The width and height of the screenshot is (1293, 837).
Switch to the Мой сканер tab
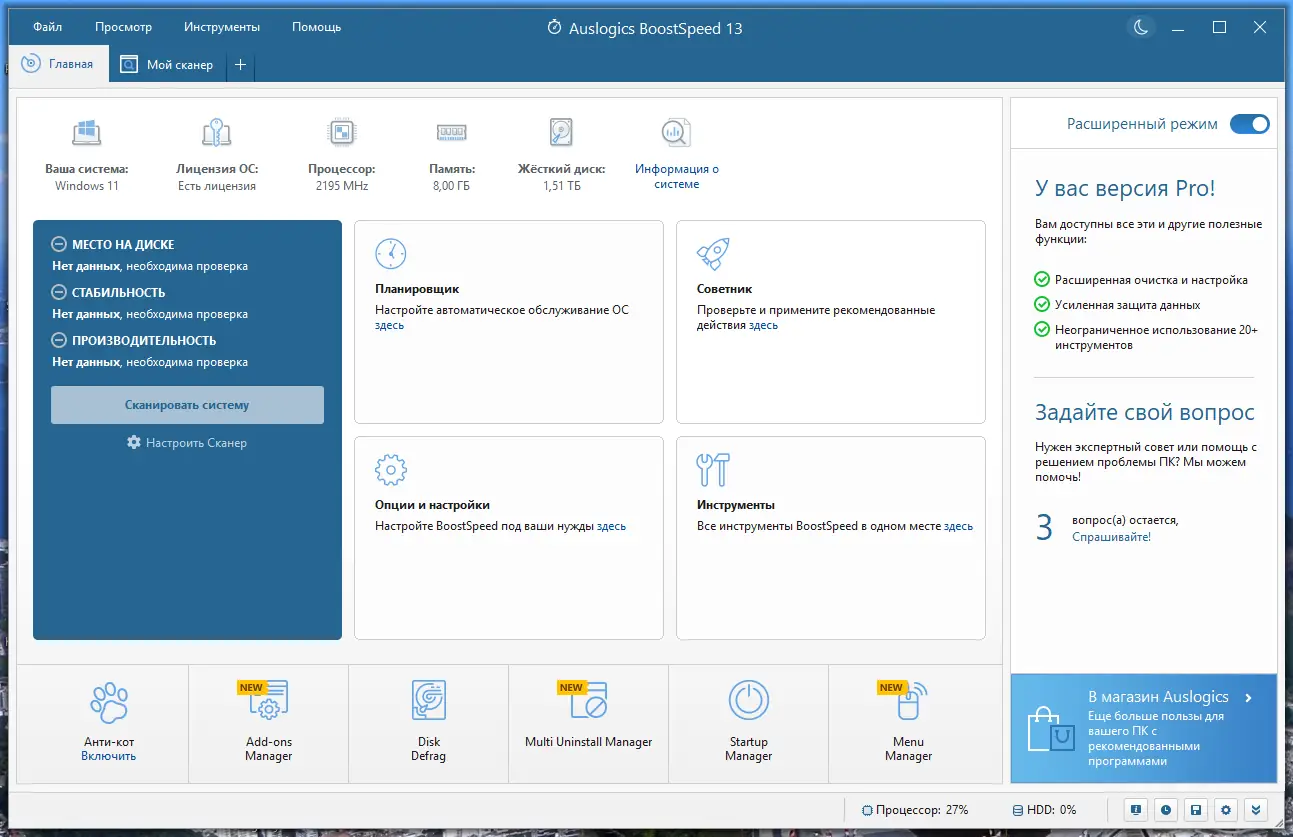click(x=167, y=64)
